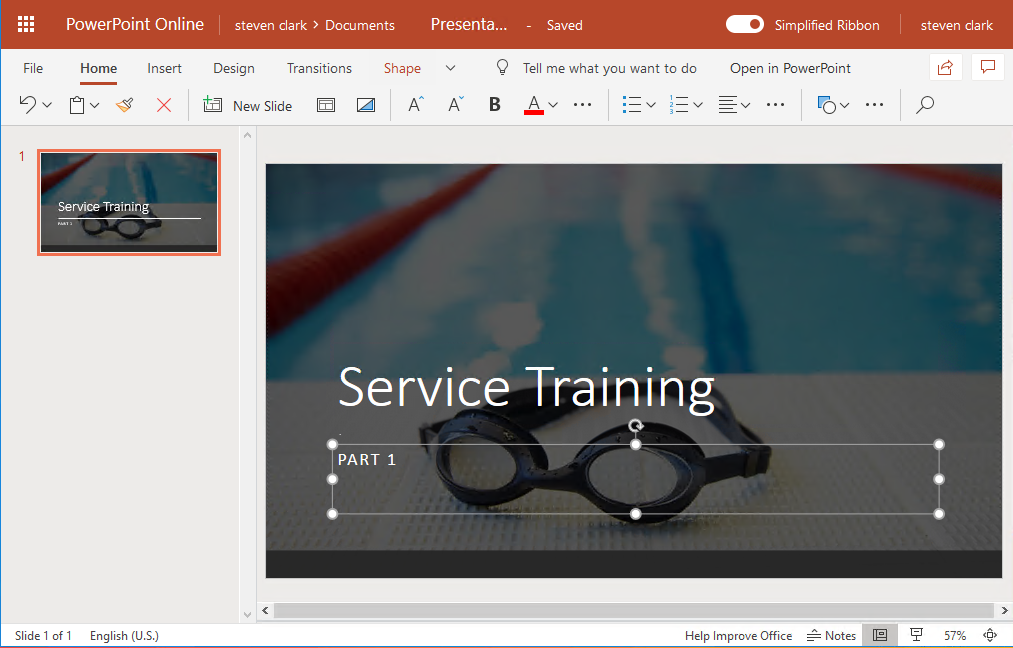Open the Find magnifier tool

pos(925,105)
